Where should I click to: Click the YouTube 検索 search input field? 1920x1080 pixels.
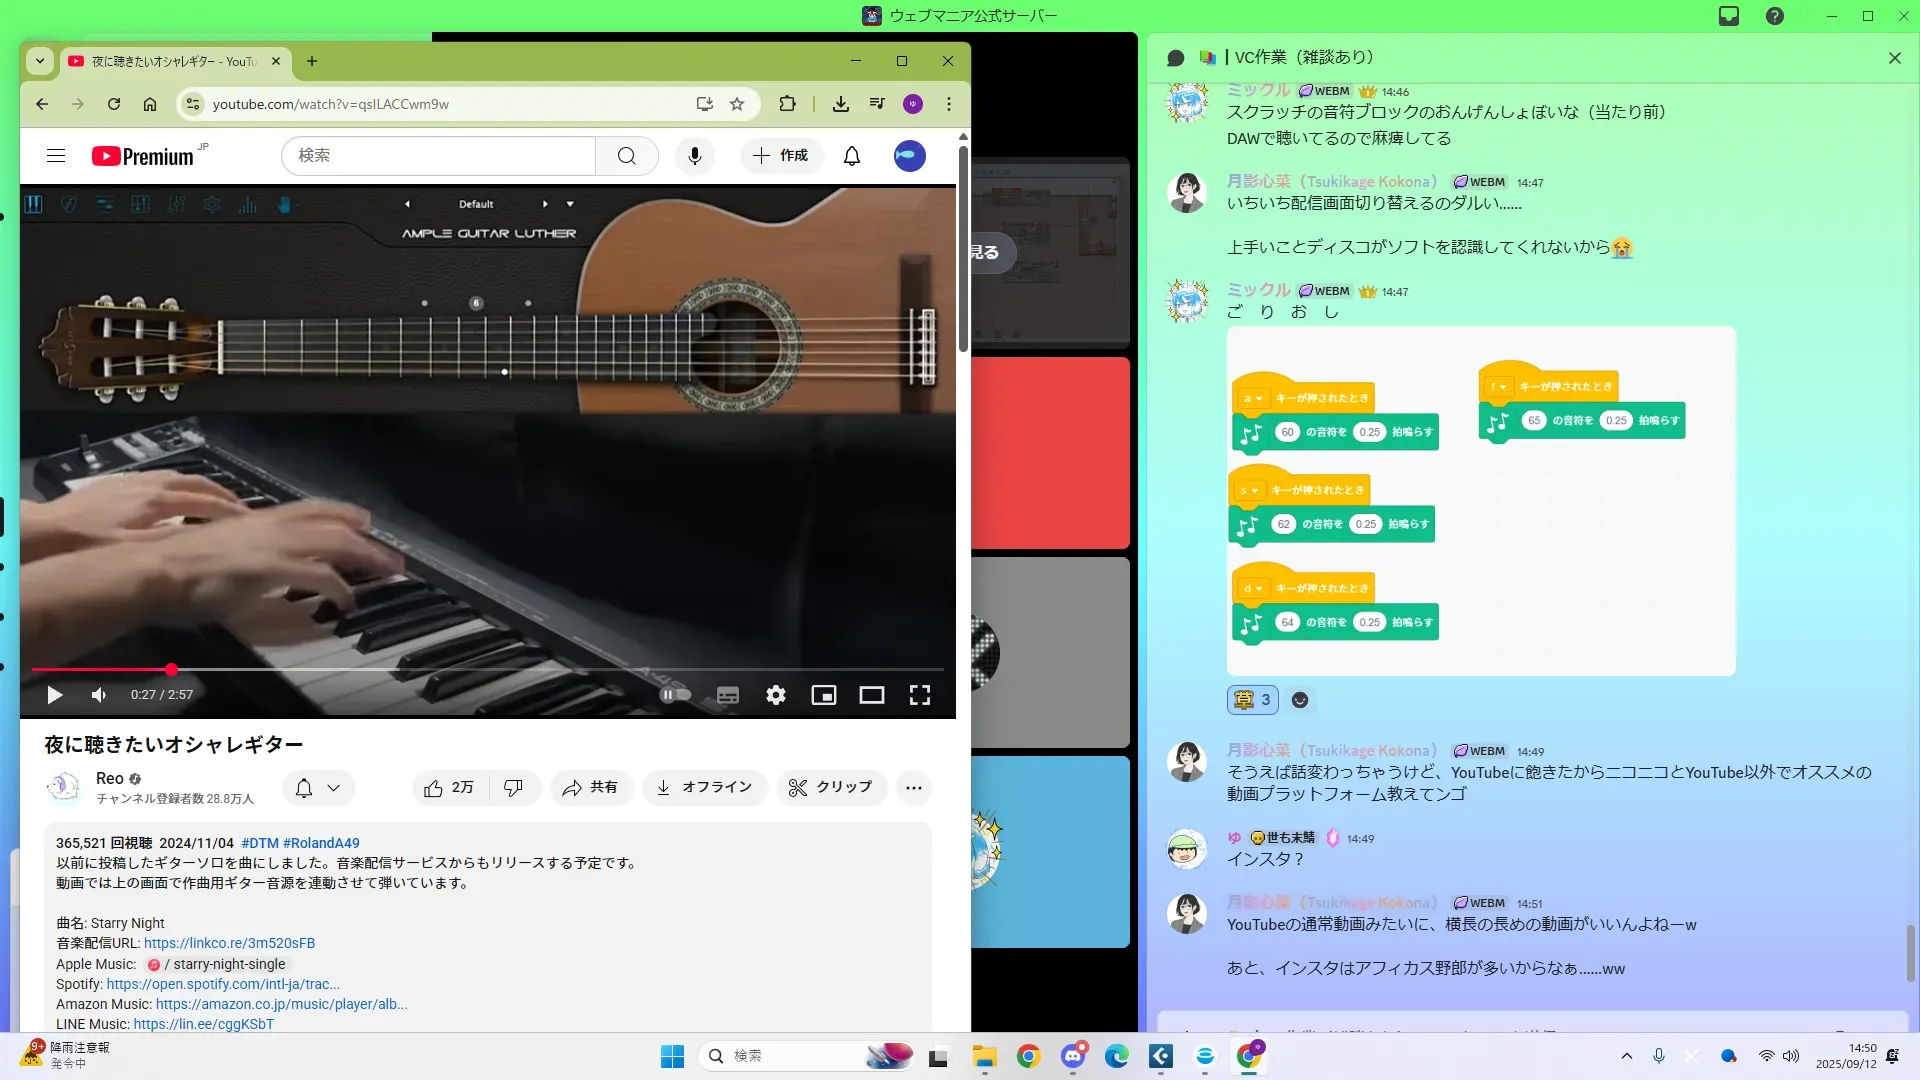pos(440,156)
